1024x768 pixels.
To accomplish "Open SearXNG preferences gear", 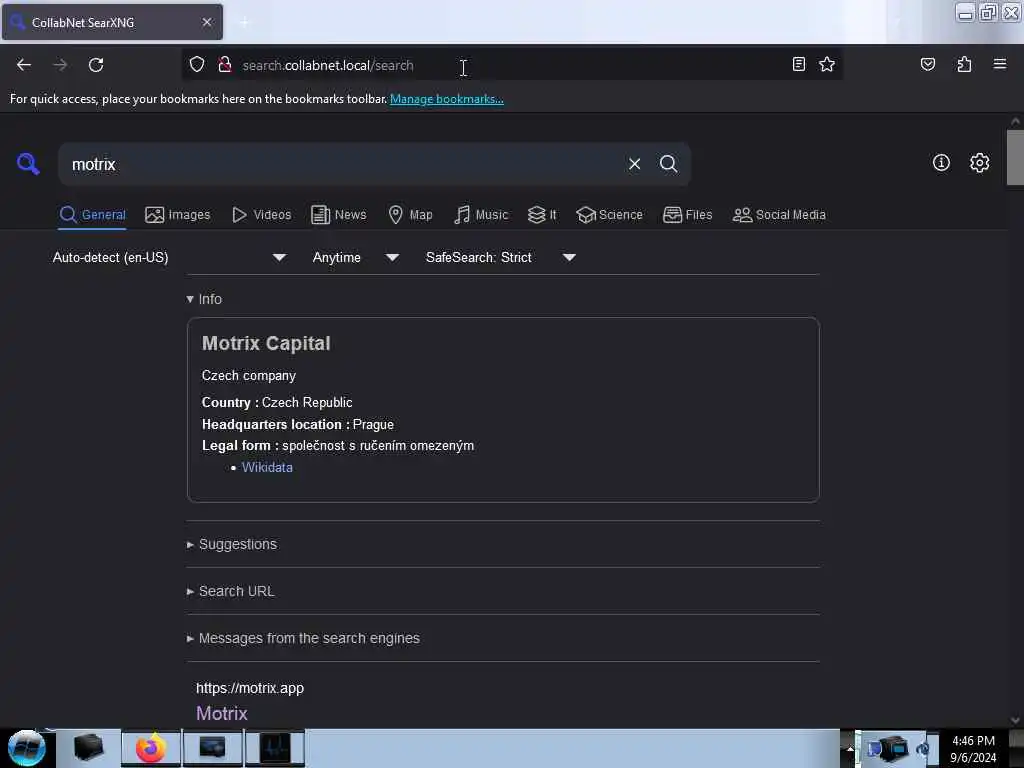I will [979, 163].
